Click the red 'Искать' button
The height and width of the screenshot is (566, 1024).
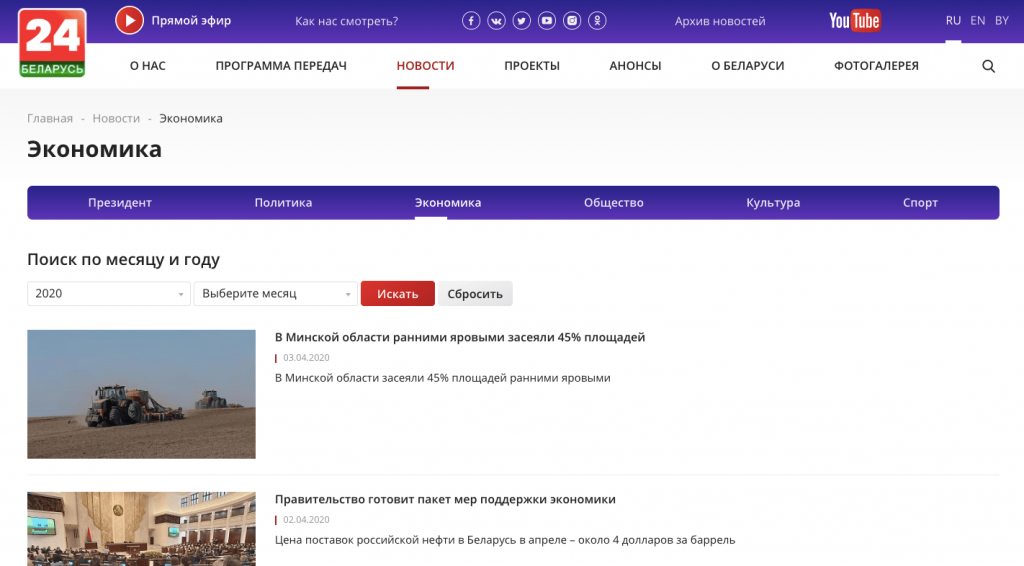(397, 294)
